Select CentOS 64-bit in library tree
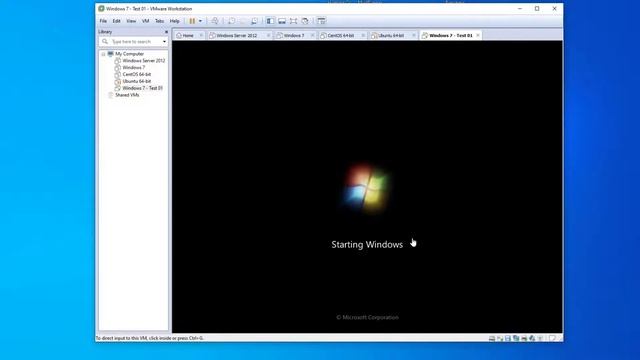 point(136,74)
